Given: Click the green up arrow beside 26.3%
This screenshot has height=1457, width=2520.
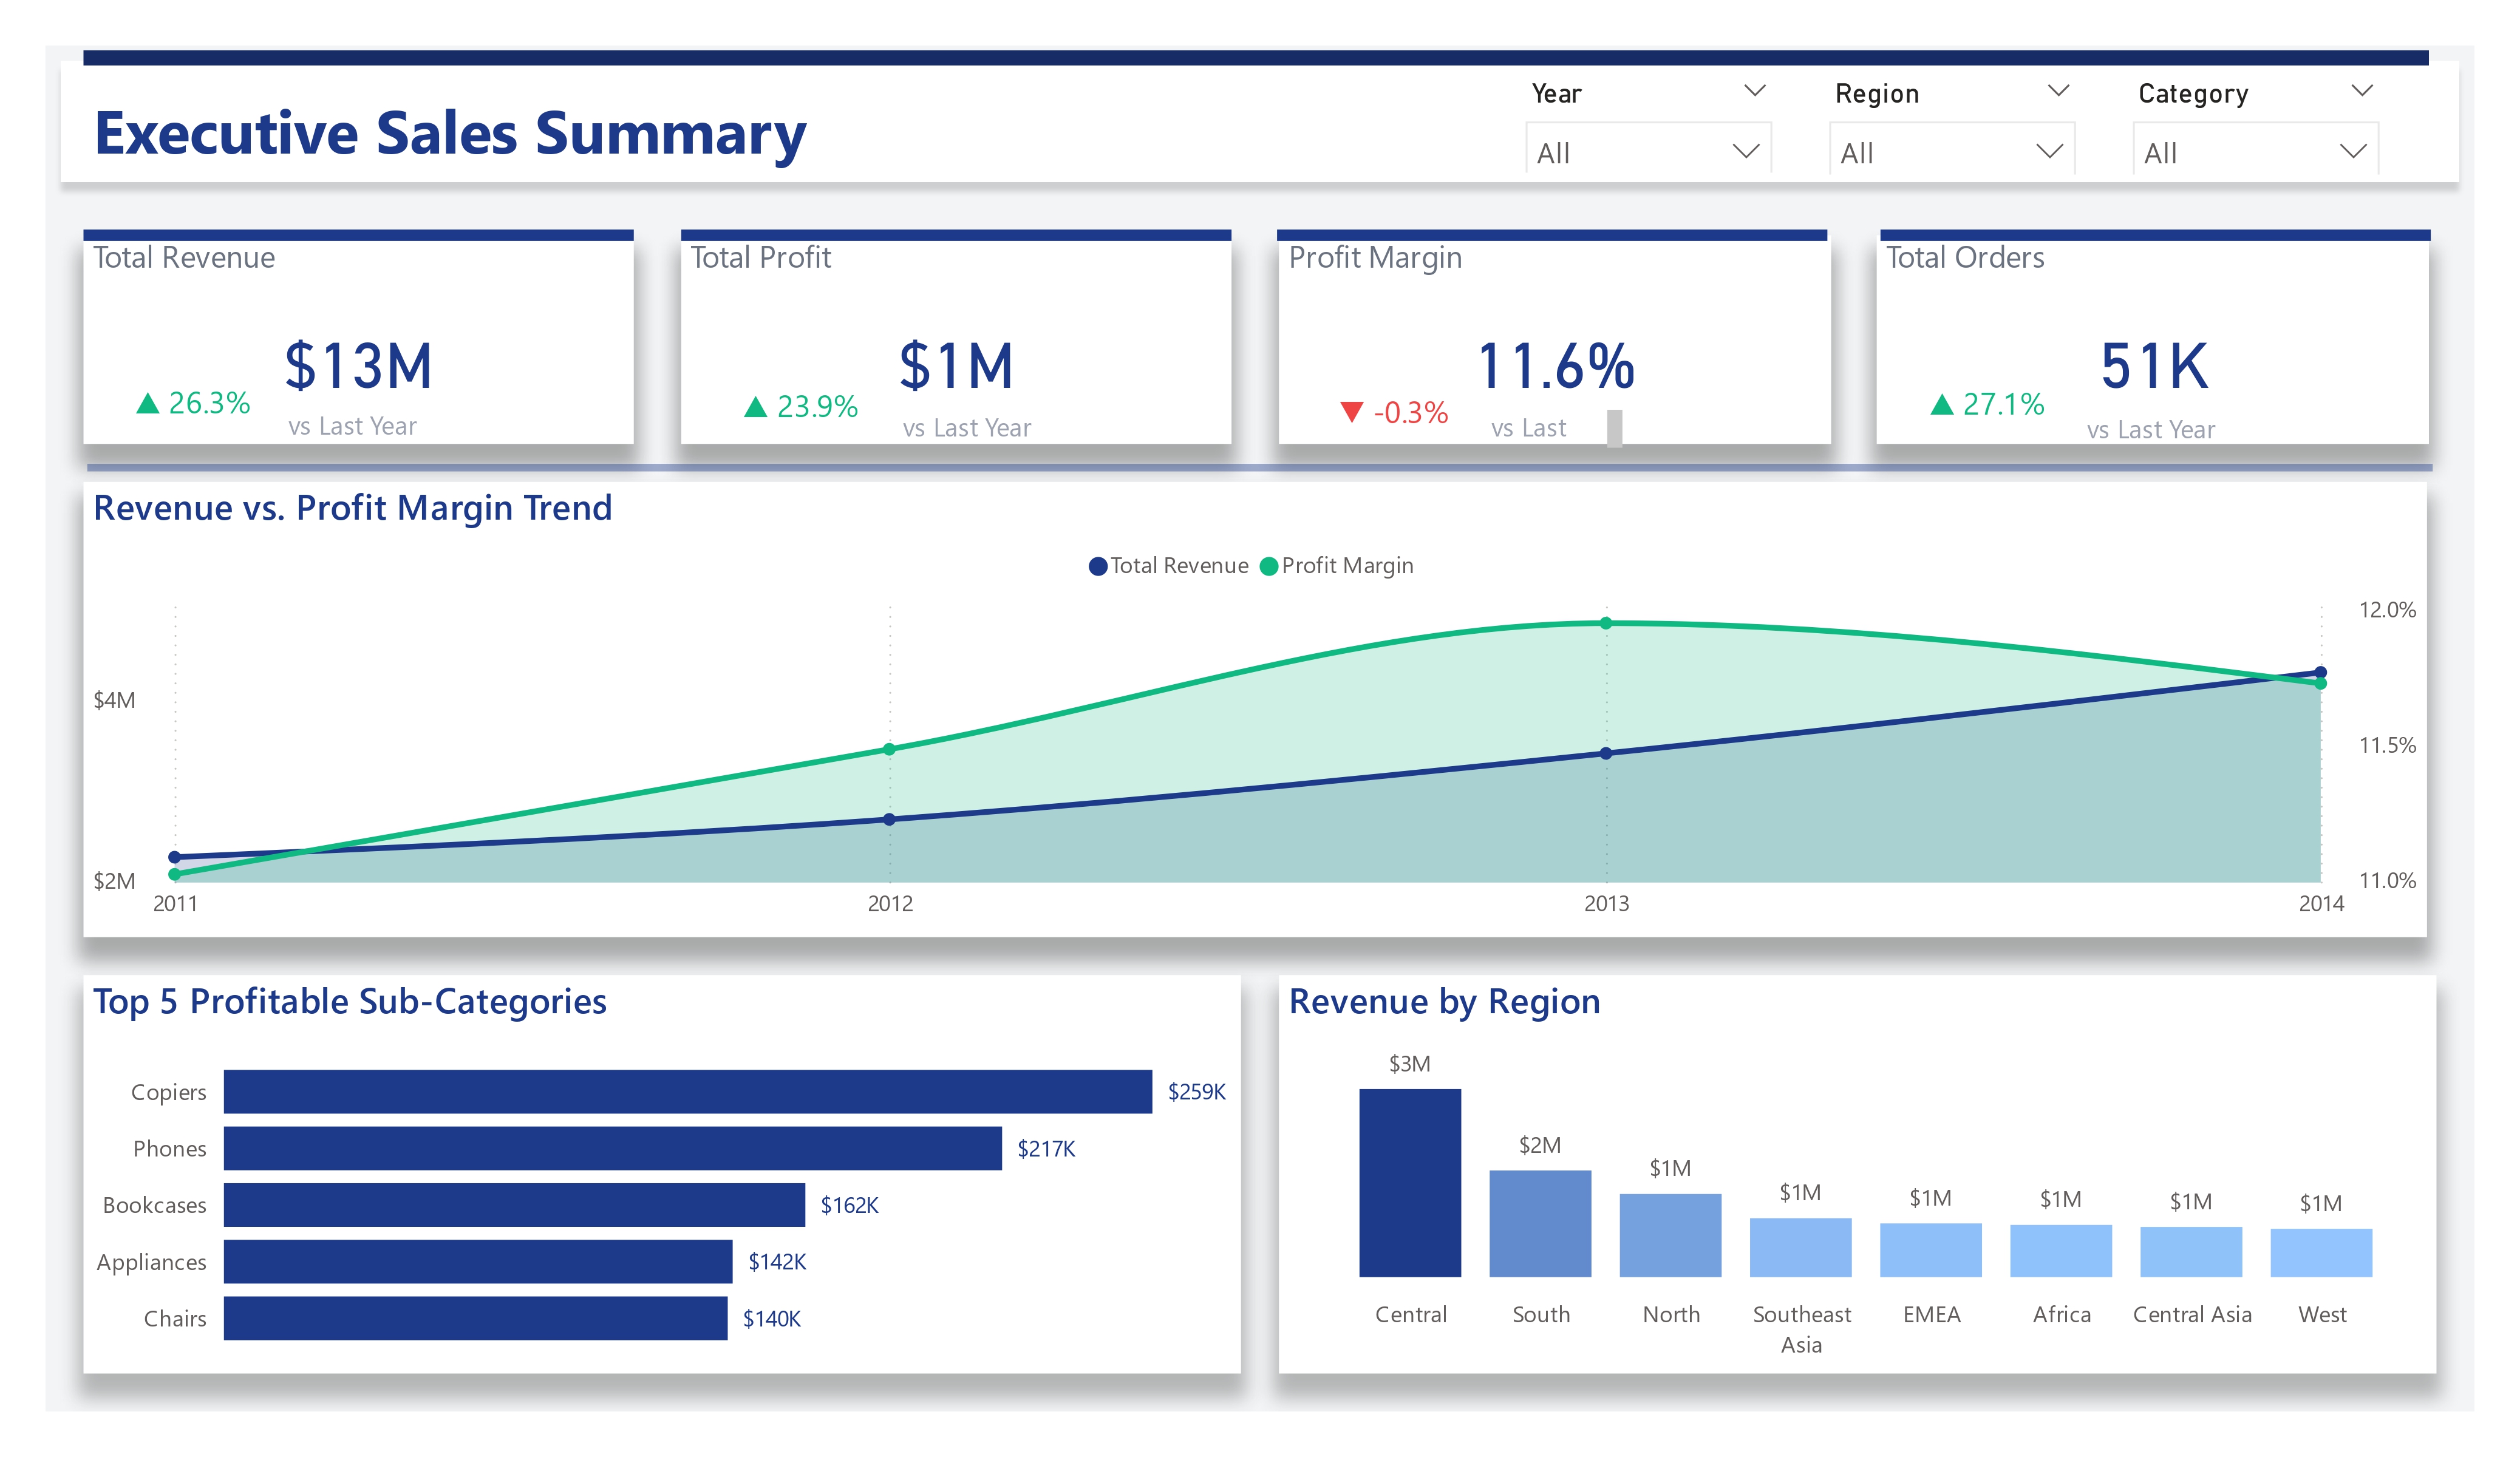Looking at the screenshot, I should [x=148, y=403].
